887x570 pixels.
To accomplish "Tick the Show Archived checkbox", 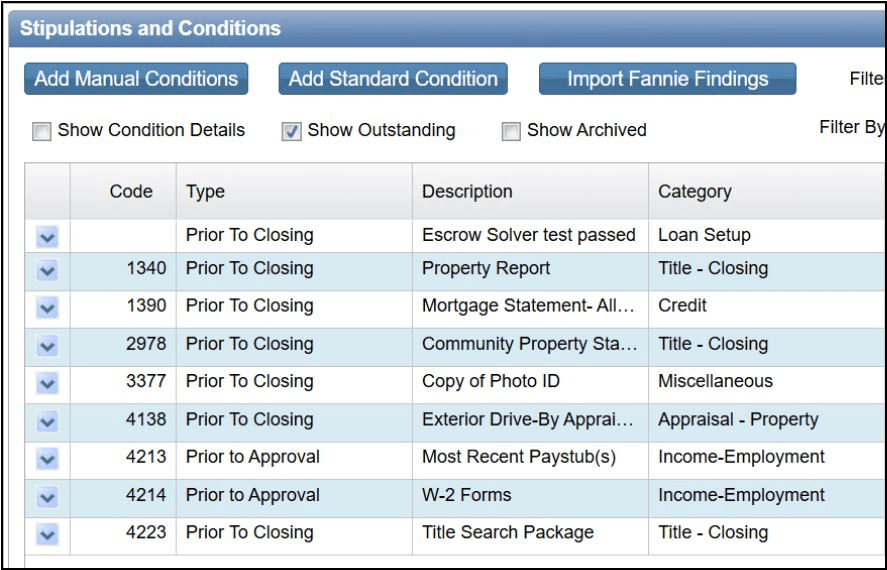I will [511, 132].
